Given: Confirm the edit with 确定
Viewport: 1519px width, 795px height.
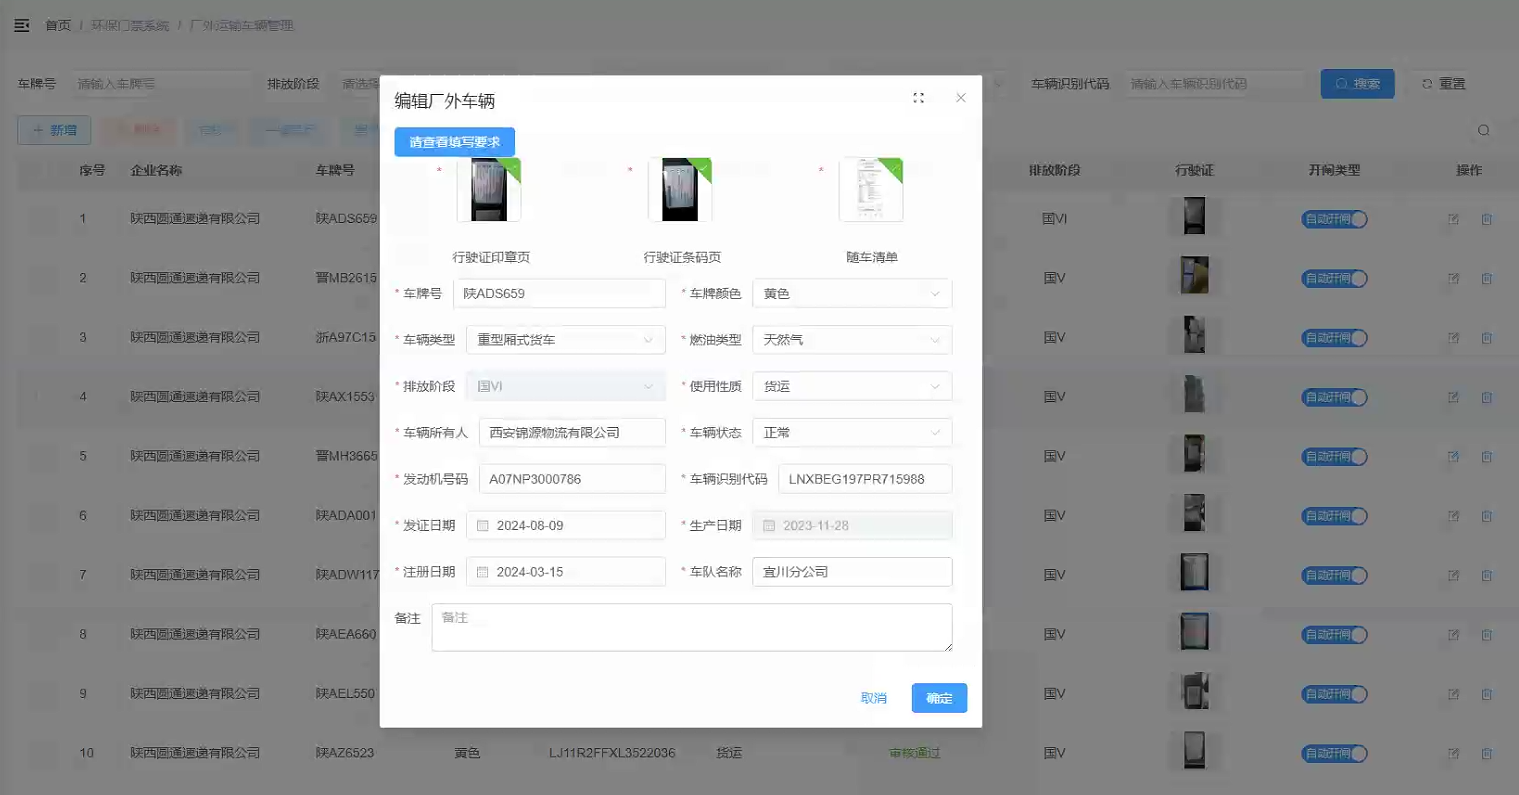Looking at the screenshot, I should point(939,698).
